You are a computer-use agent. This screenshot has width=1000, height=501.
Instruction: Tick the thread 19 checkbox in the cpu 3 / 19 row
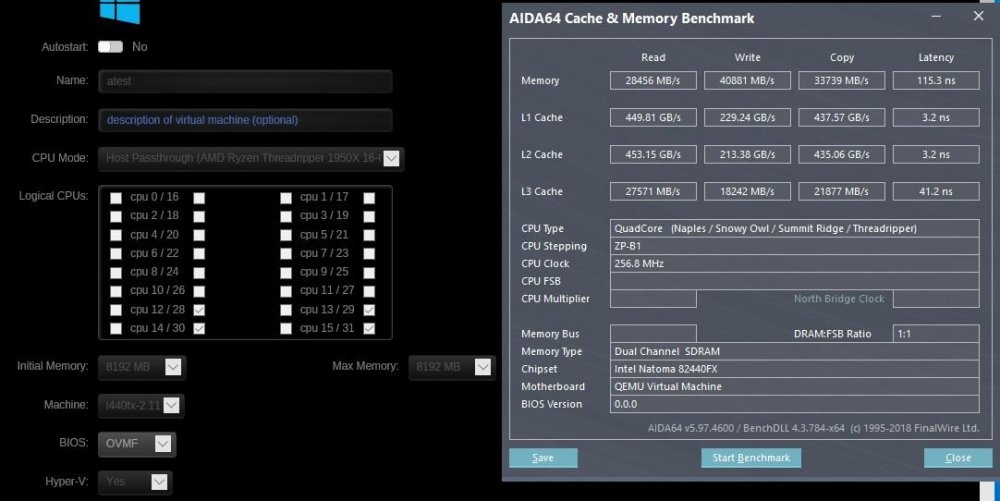369,217
